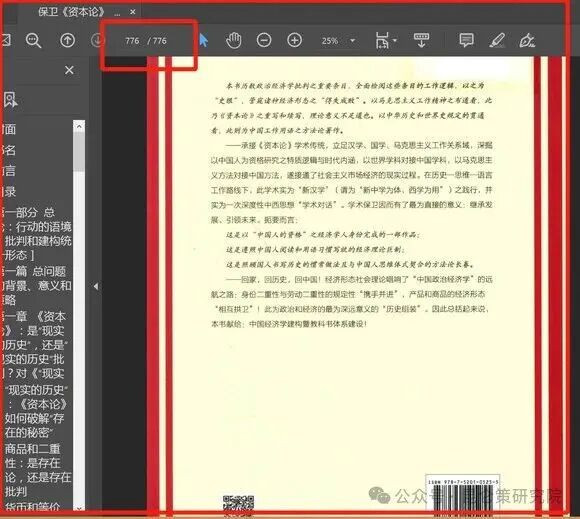Image resolution: width=580 pixels, height=519 pixels.
Task: Go to previous page with up arrow
Action: tap(67, 40)
